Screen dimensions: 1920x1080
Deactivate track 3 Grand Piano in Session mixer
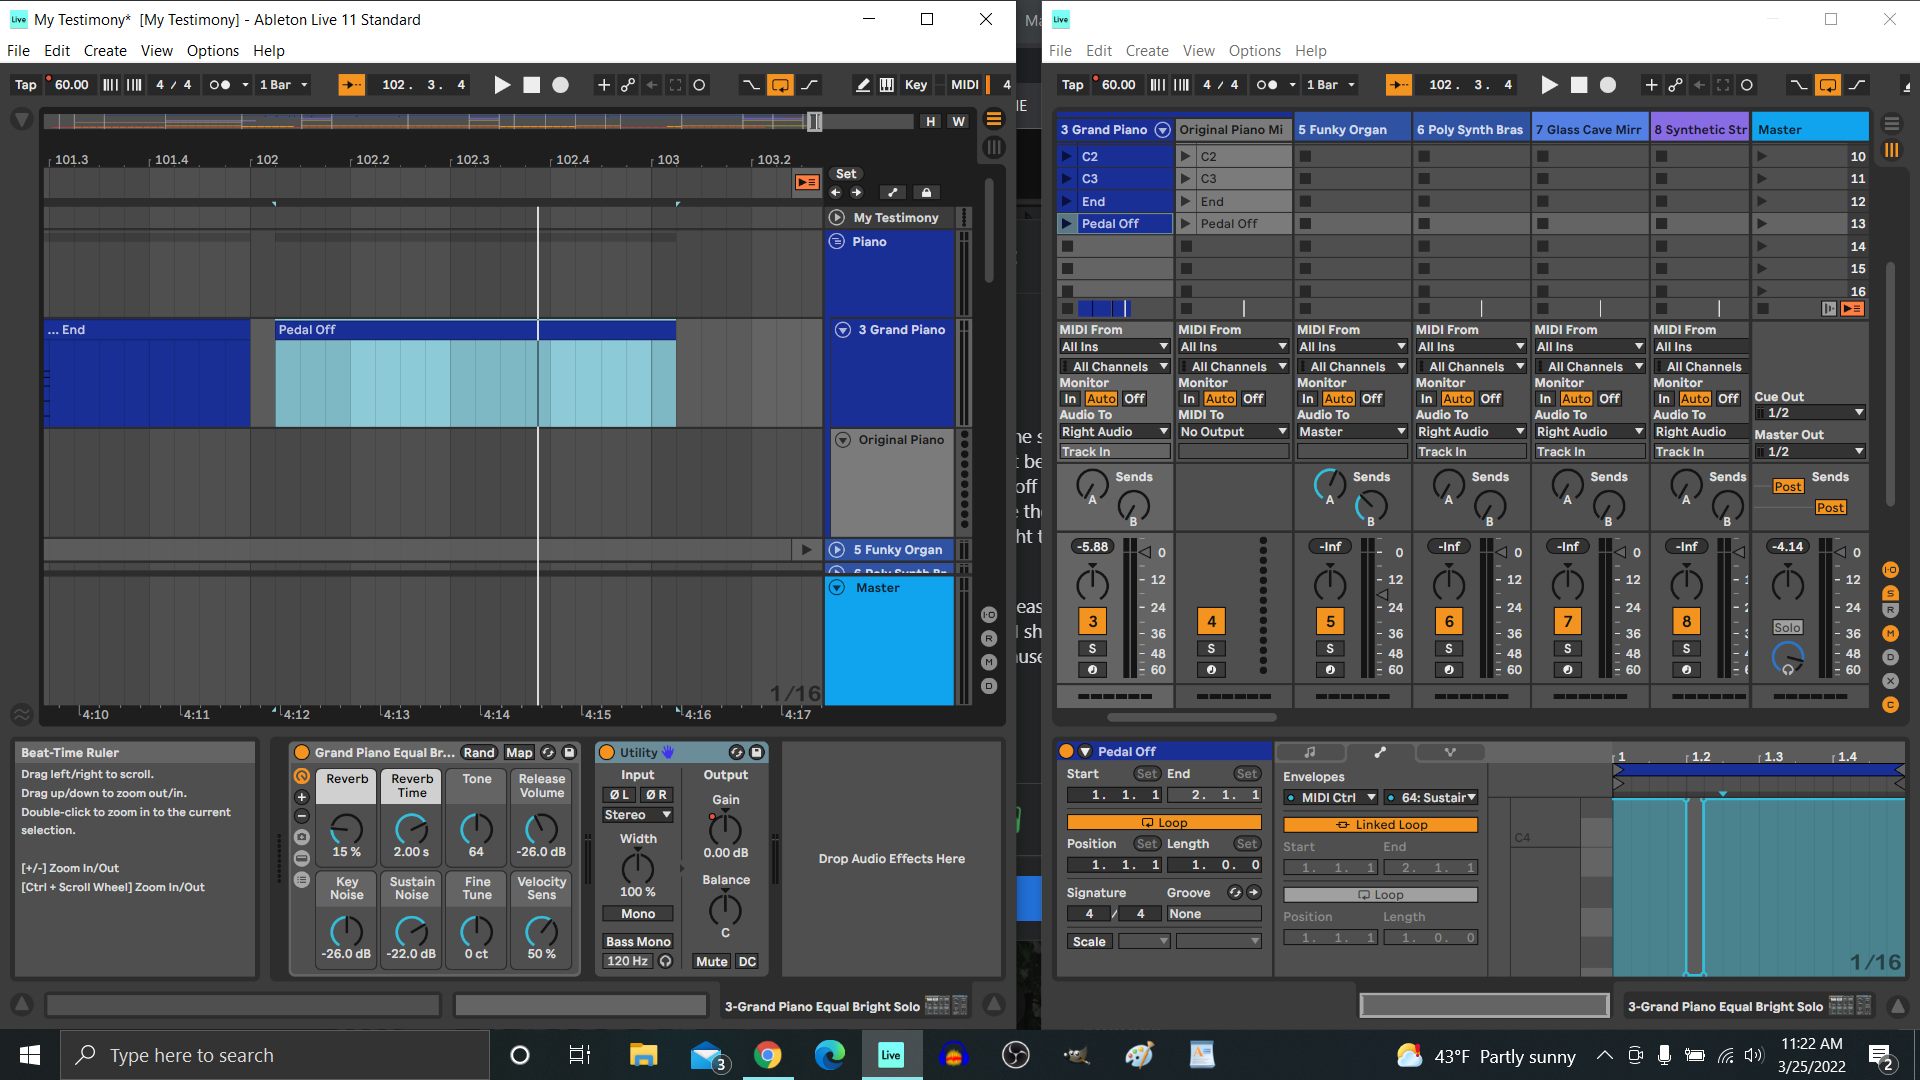click(1092, 621)
